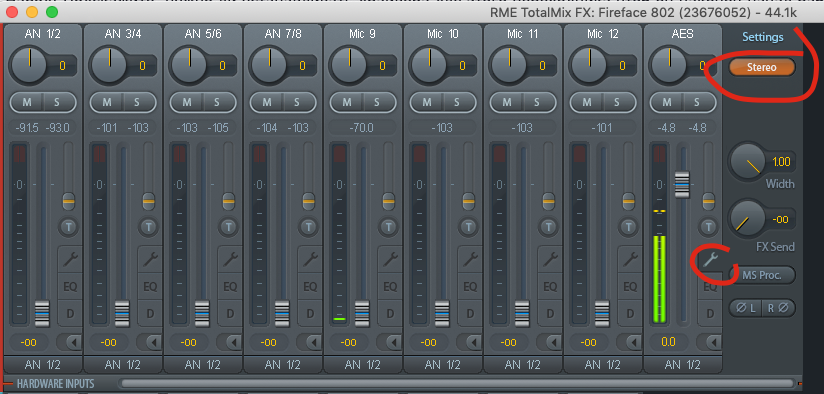Screen dimensions: 824x394
Task: Toggle T trim button on Mic 9
Action: click(x=388, y=227)
